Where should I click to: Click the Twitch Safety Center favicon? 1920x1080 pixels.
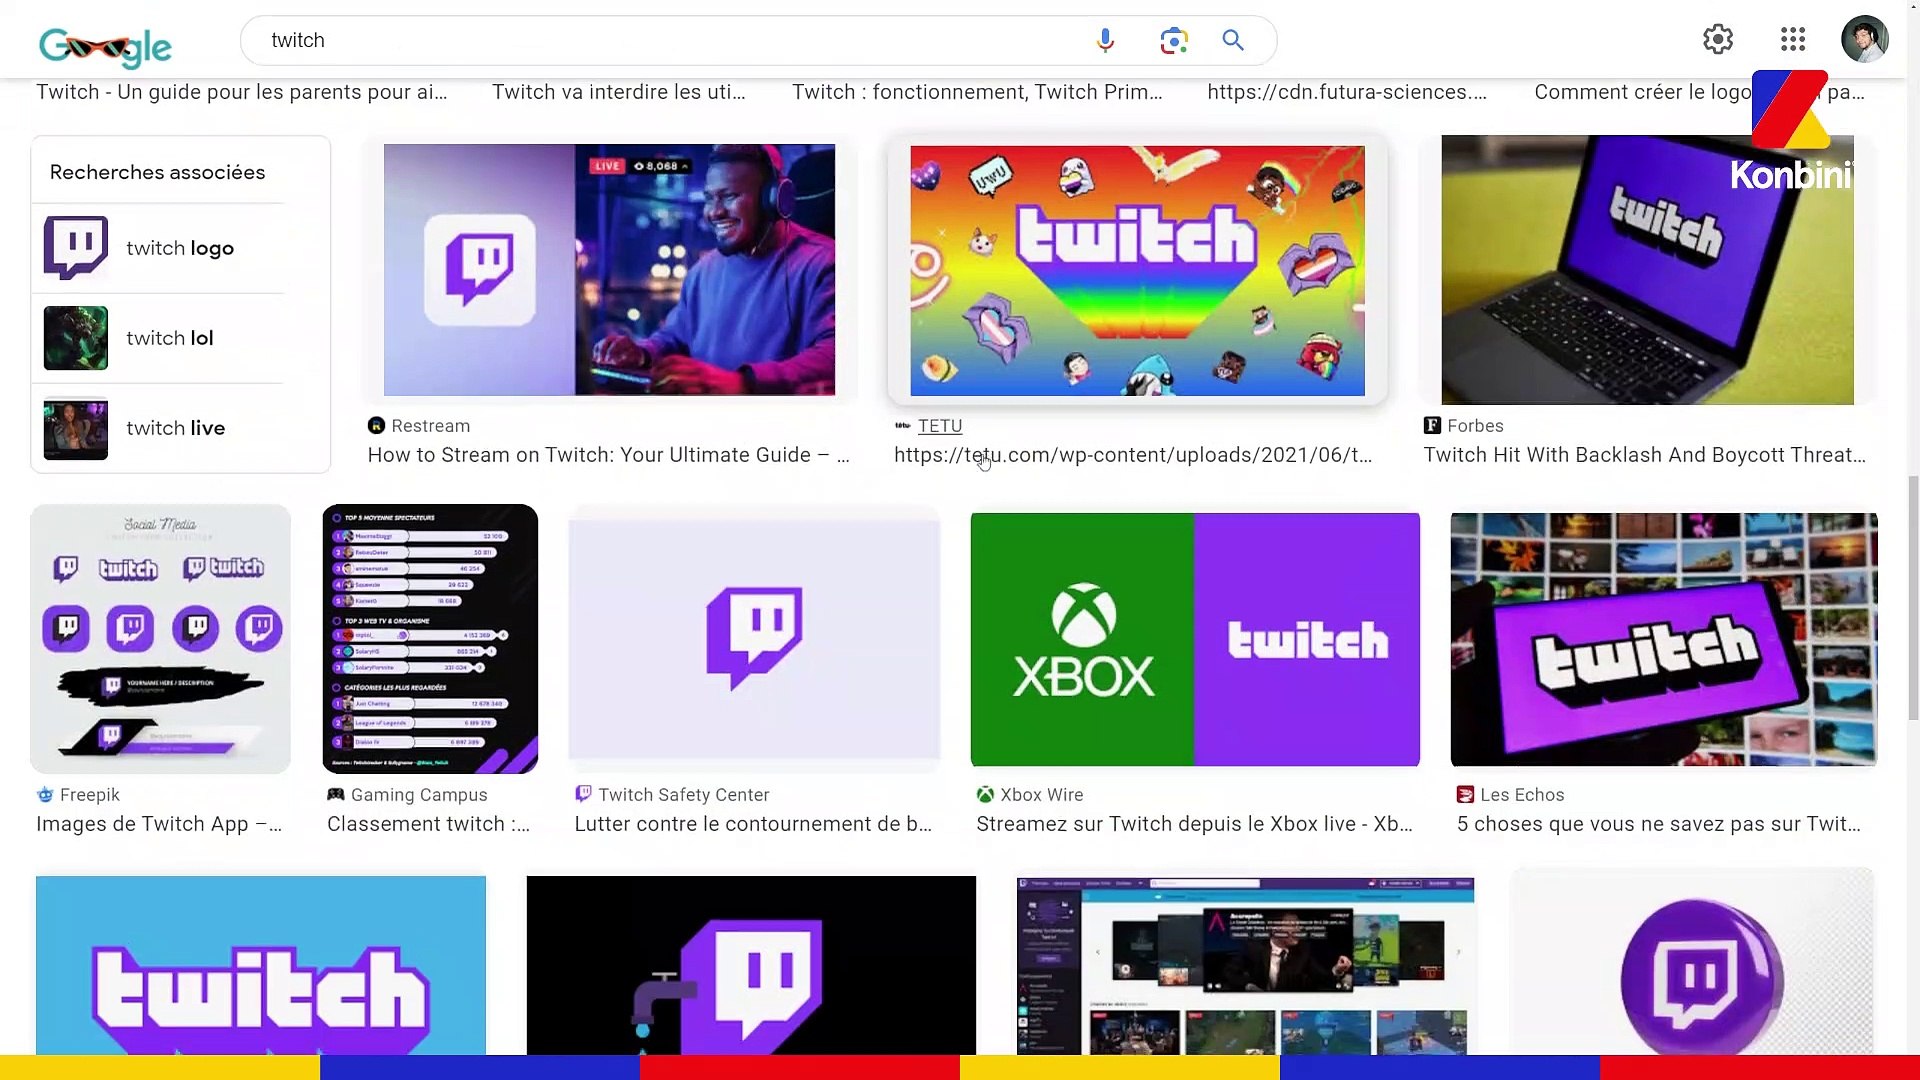point(583,795)
